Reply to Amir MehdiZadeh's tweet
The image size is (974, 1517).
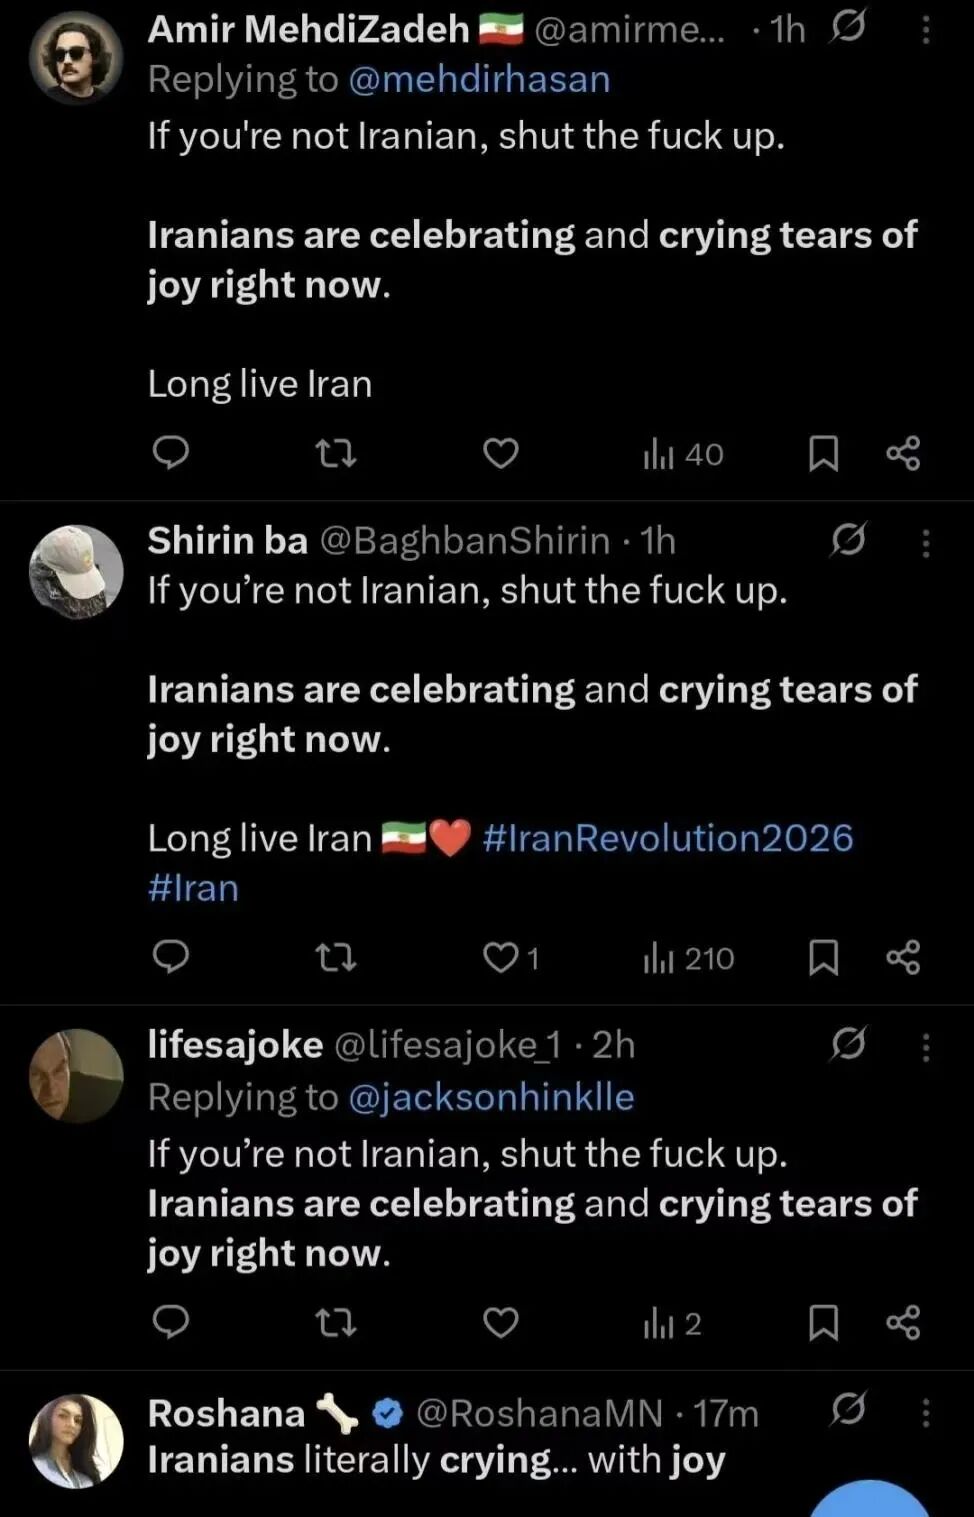tap(171, 454)
